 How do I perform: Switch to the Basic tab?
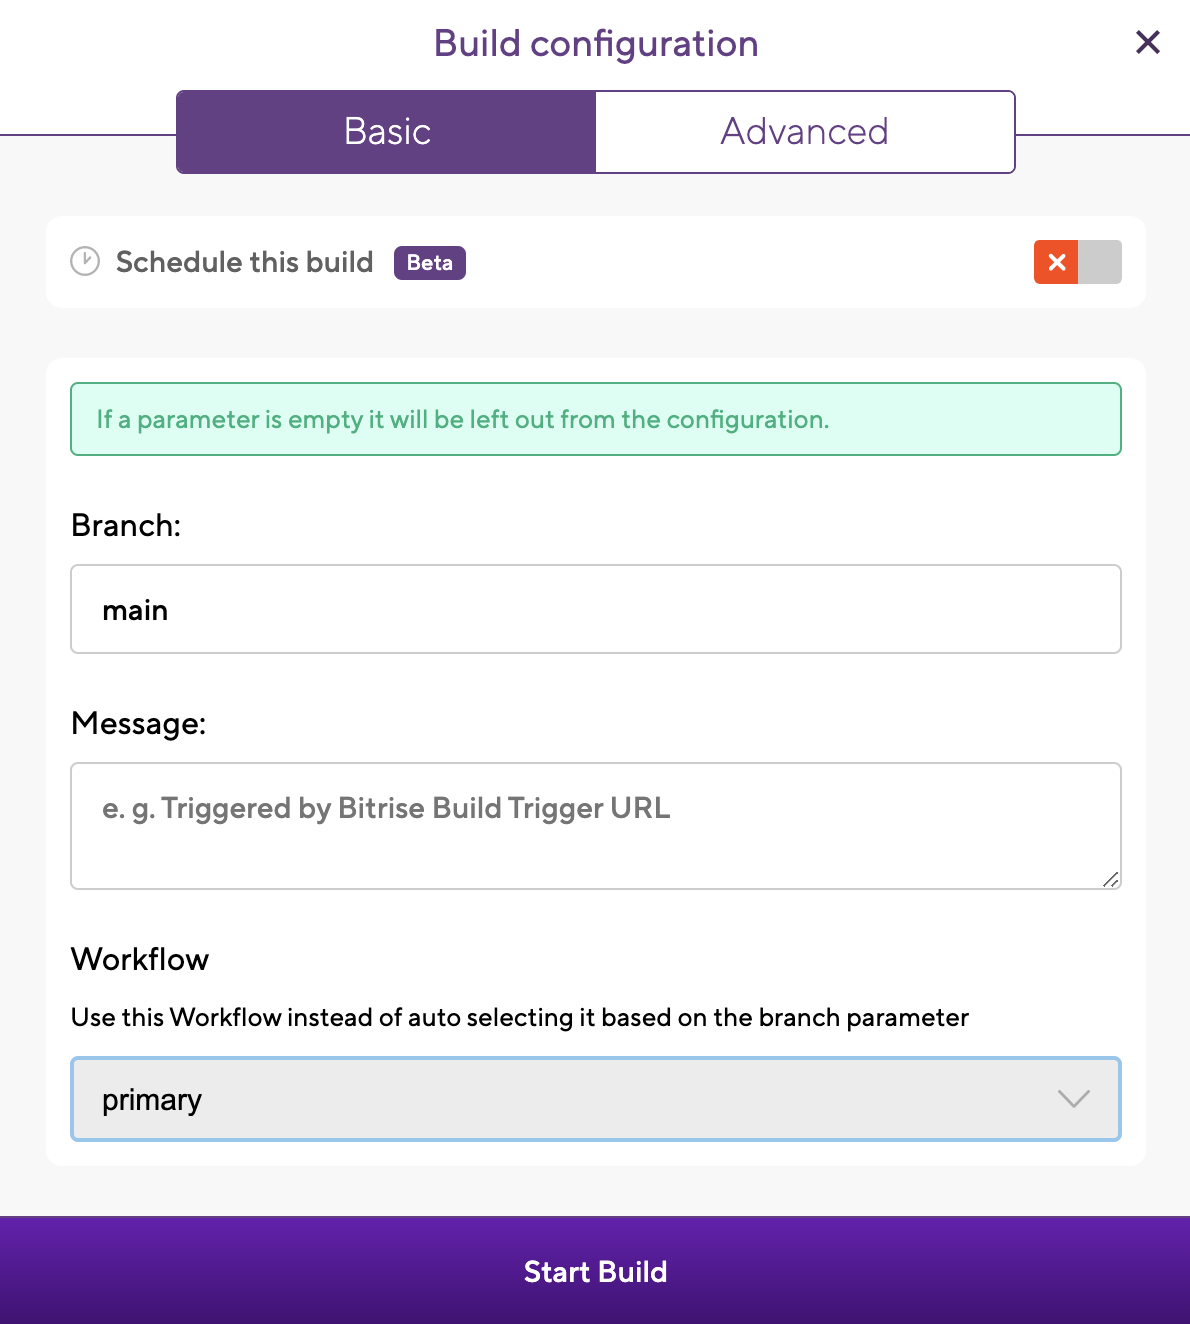387,132
